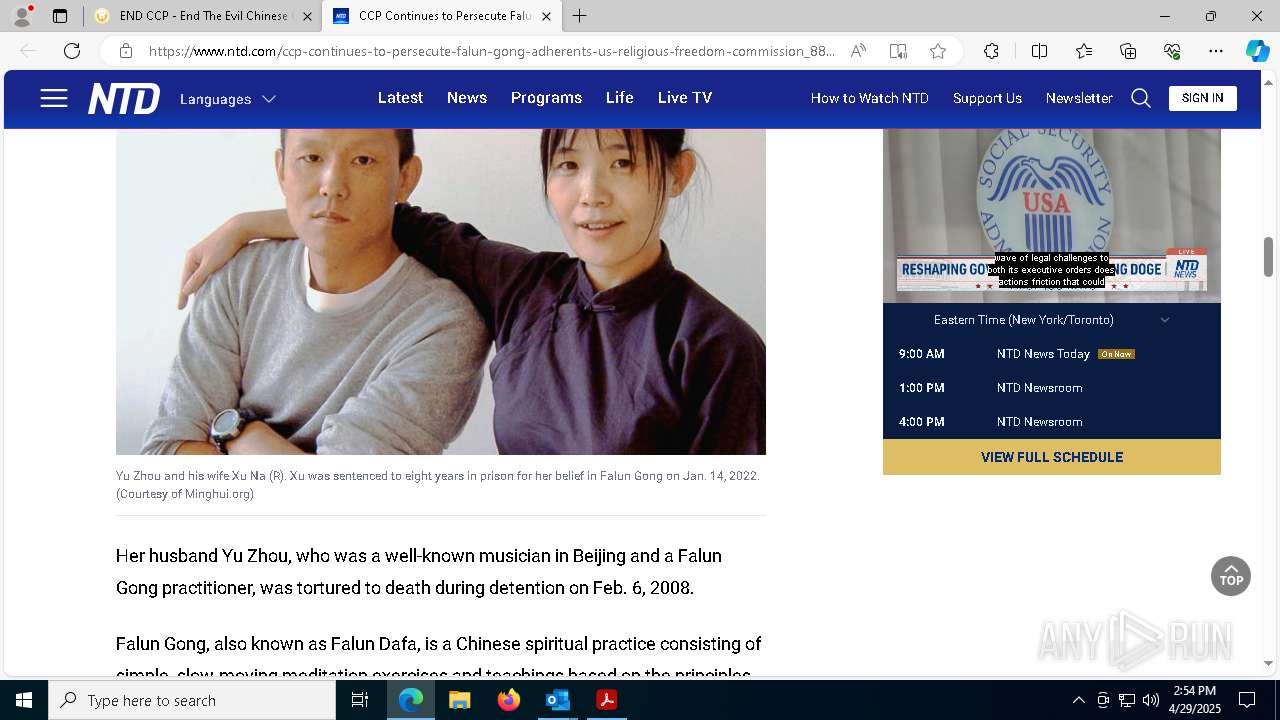
Task: Open Task View on taskbar
Action: (360, 700)
